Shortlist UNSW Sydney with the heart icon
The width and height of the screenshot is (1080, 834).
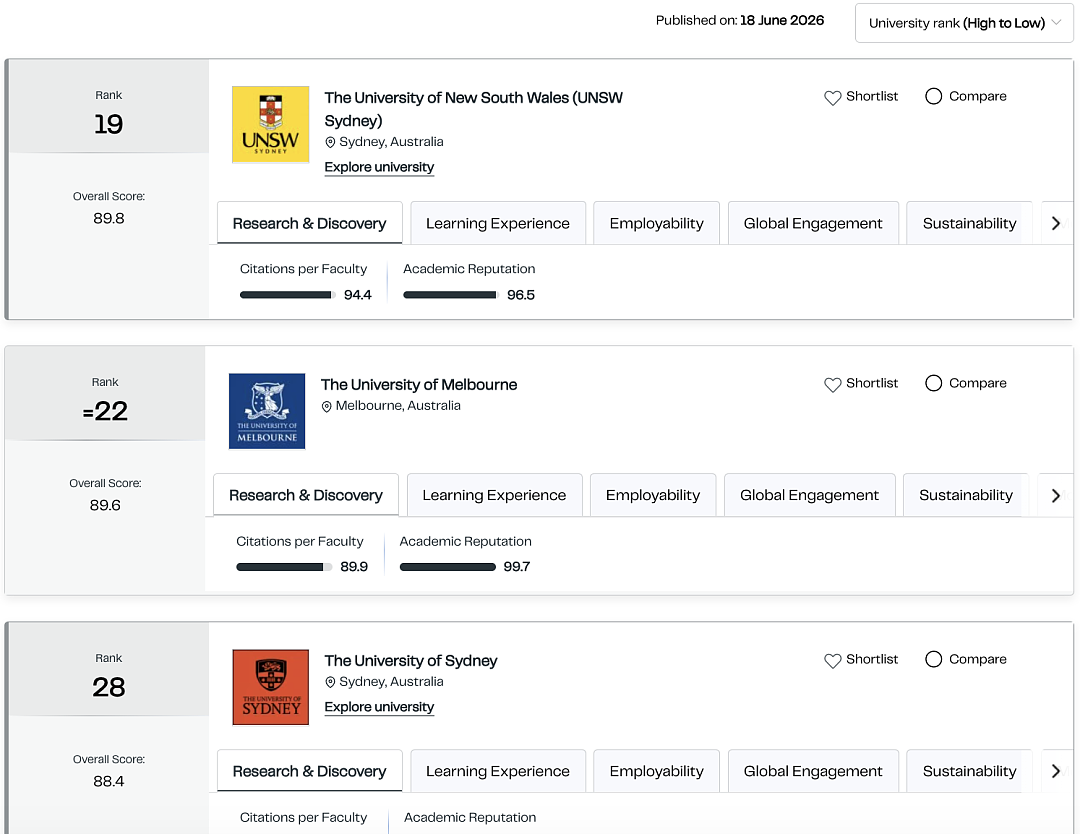833,97
